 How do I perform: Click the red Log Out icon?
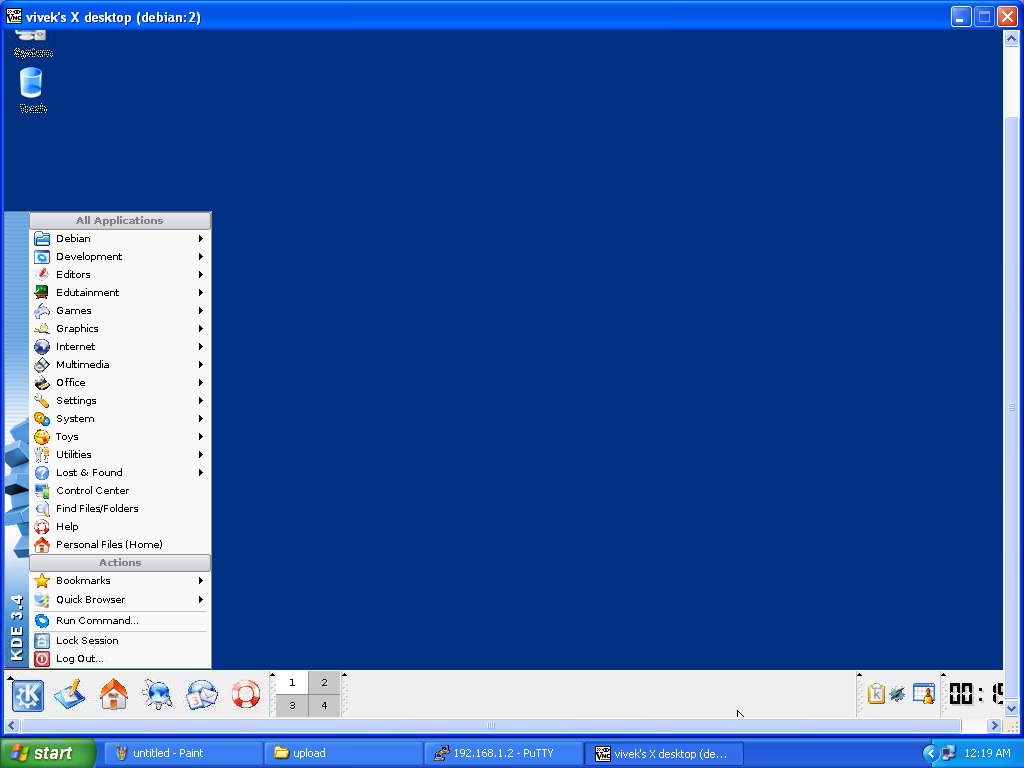pyautogui.click(x=42, y=659)
